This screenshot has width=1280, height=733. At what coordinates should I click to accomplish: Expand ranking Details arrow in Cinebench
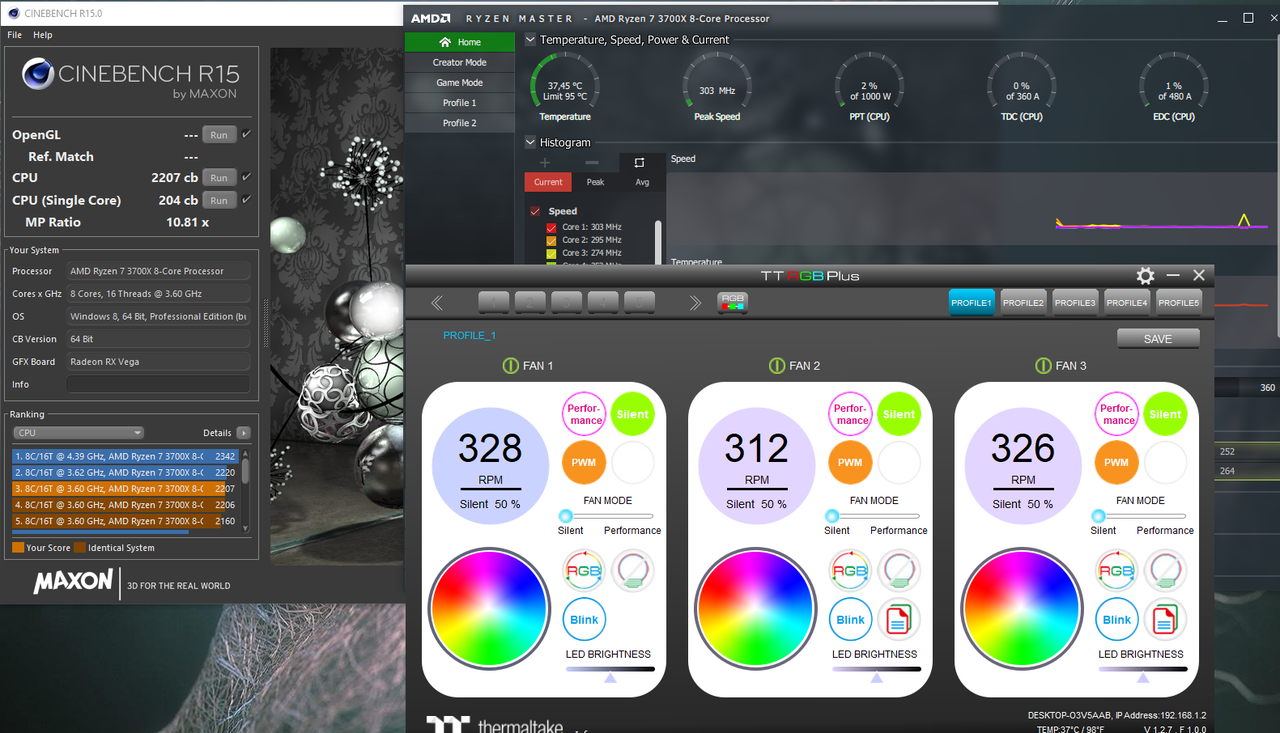click(x=243, y=433)
